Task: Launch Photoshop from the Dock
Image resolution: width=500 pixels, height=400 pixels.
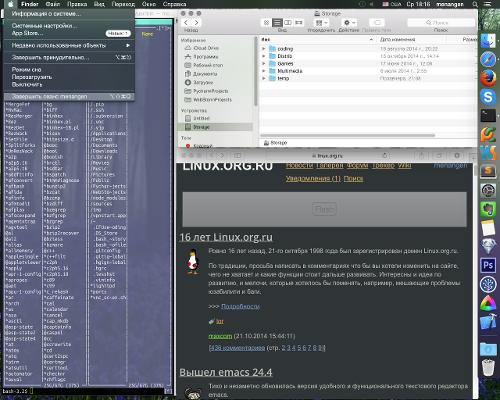Action: [488, 266]
